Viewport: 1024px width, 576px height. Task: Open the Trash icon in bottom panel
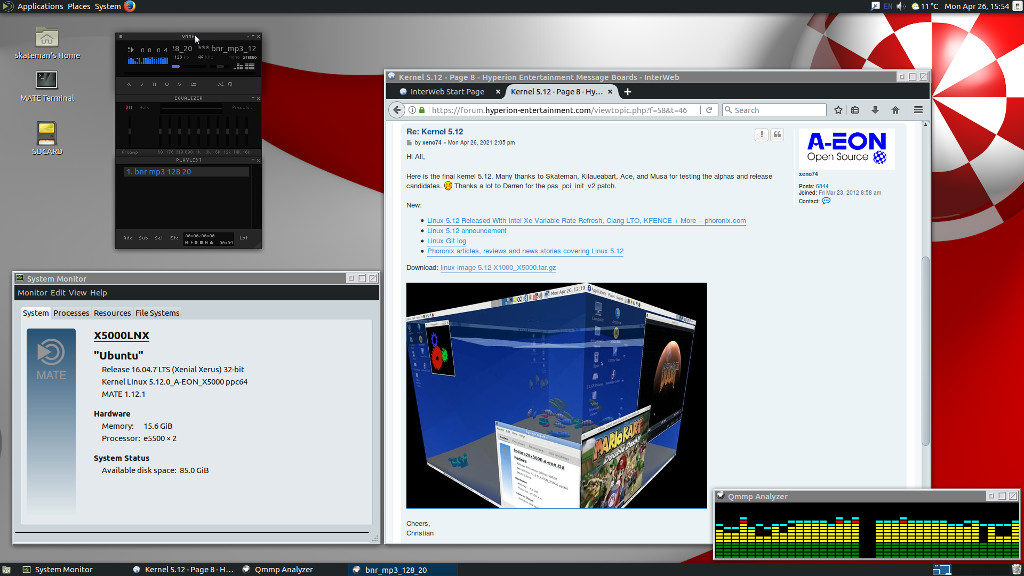click(x=1017, y=569)
